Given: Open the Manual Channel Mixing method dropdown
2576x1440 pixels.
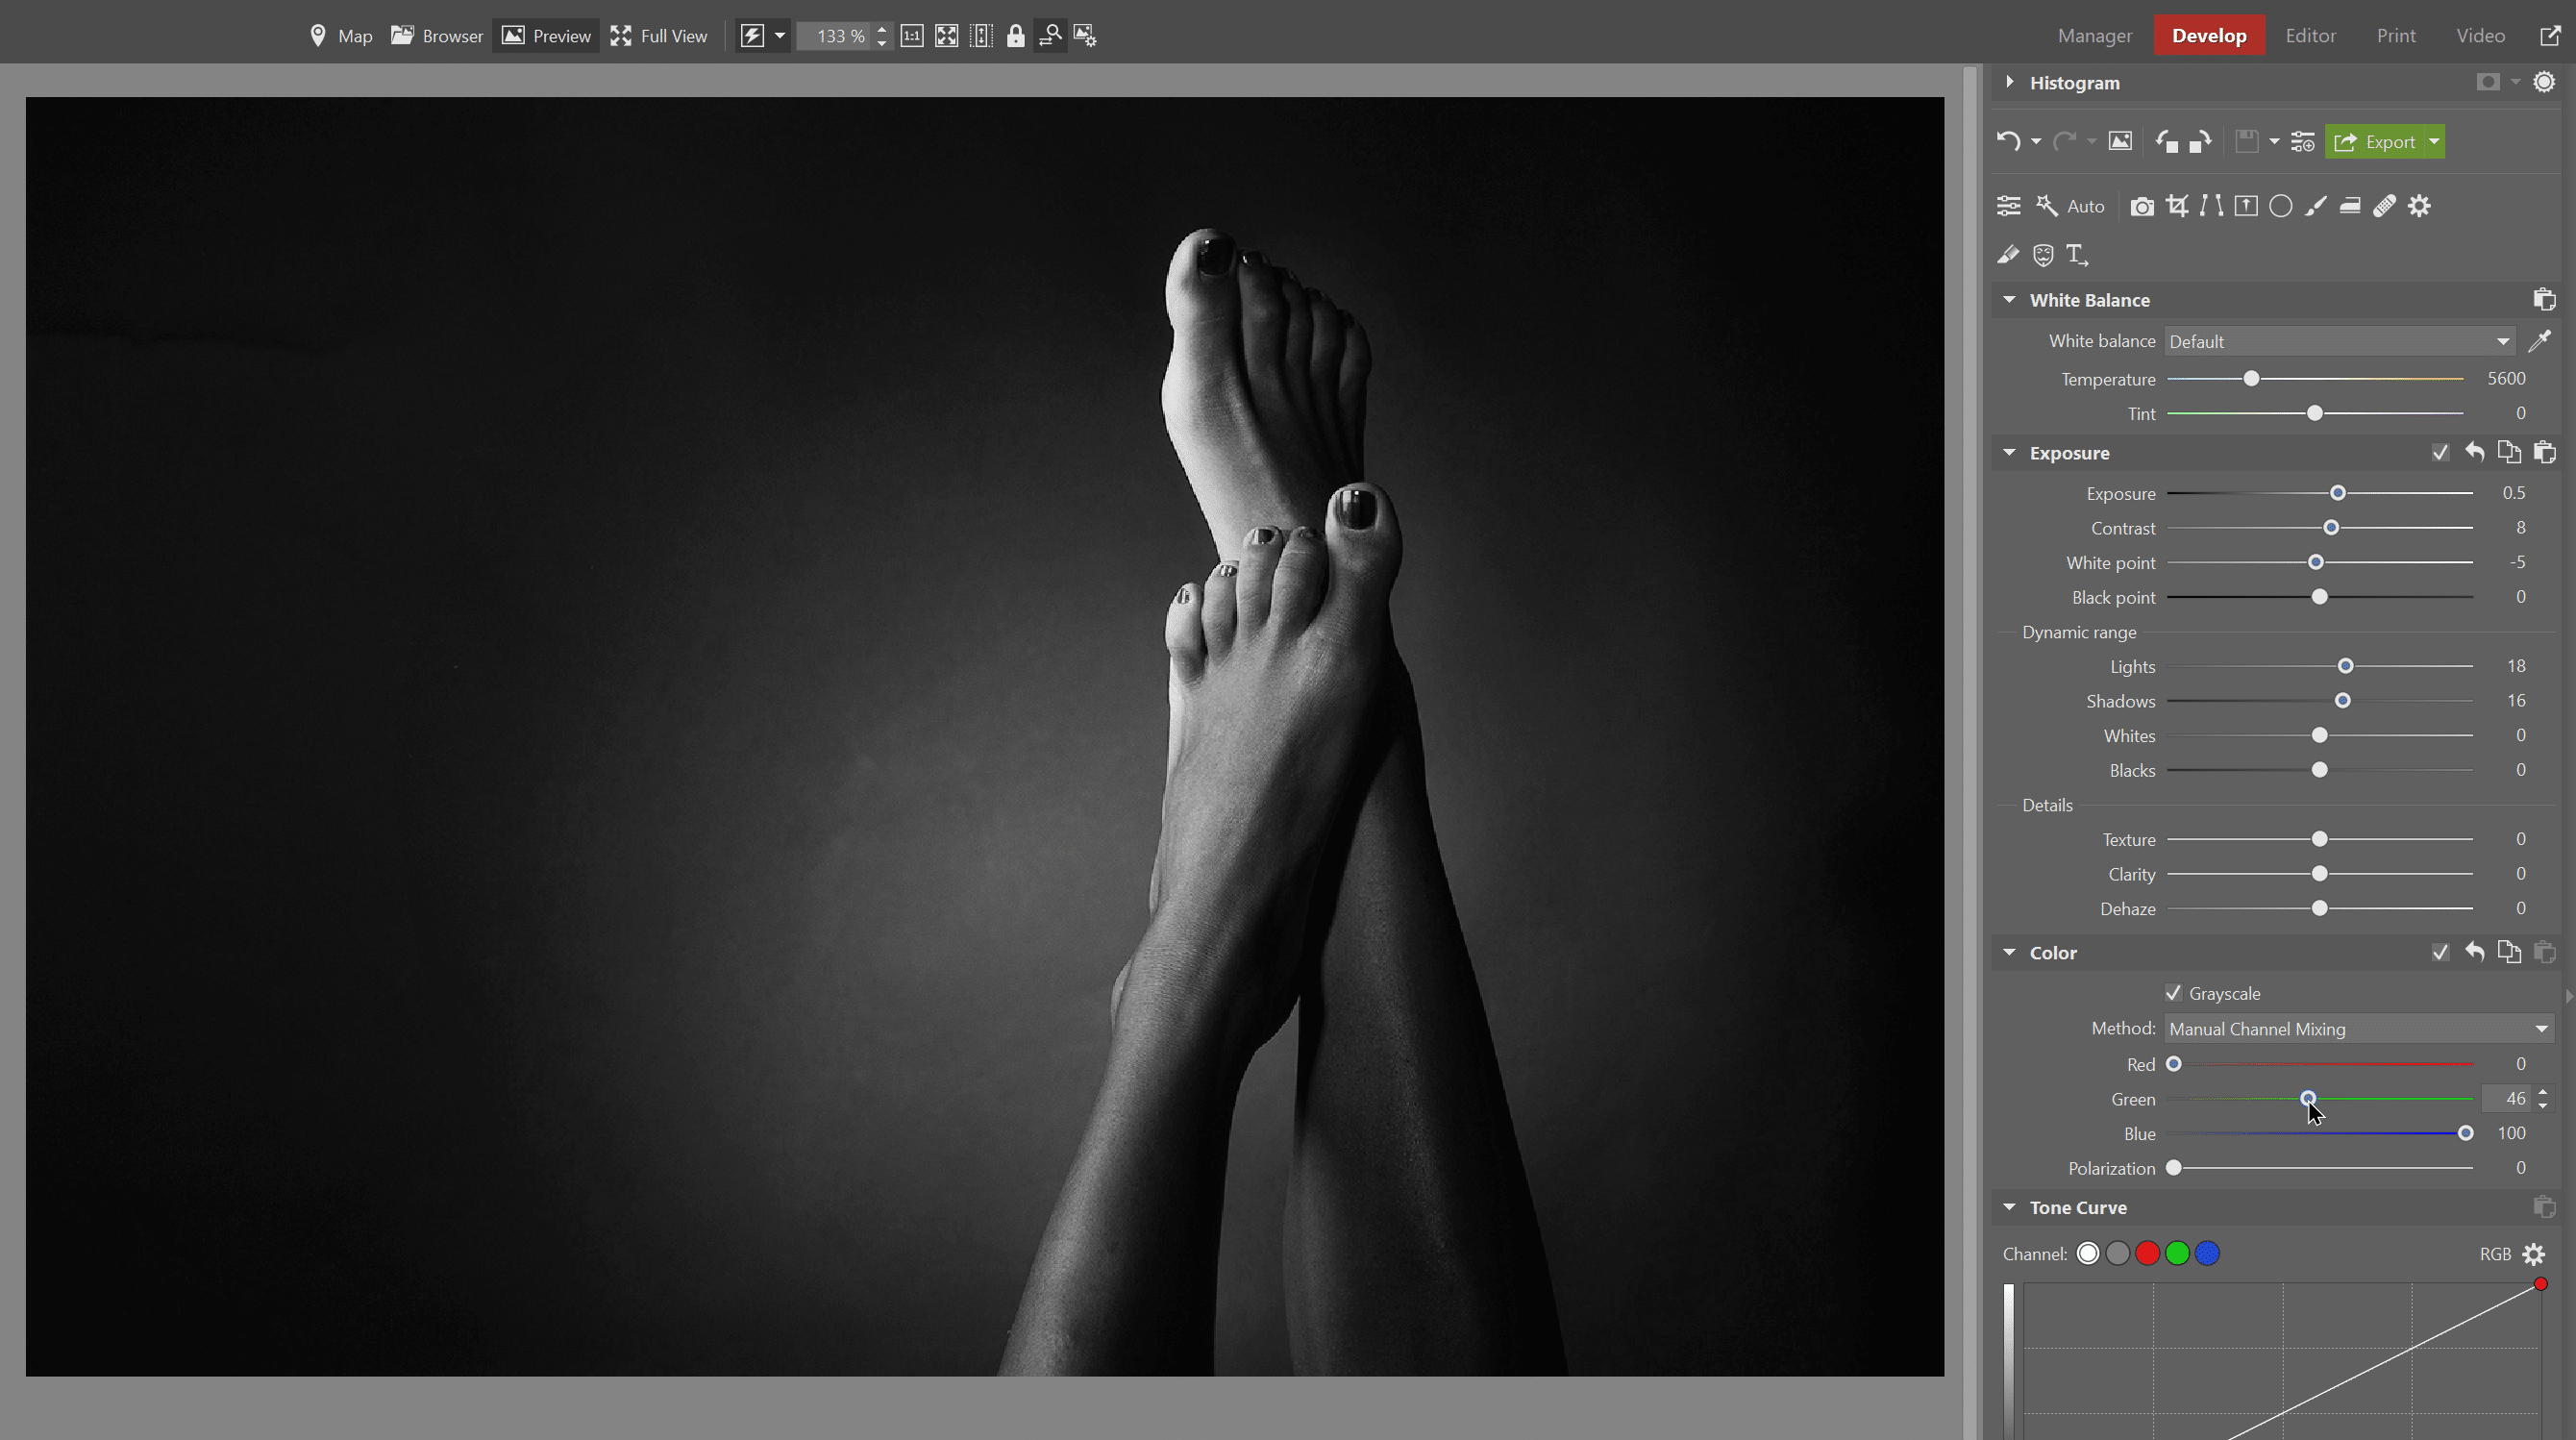Looking at the screenshot, I should click(2358, 1029).
